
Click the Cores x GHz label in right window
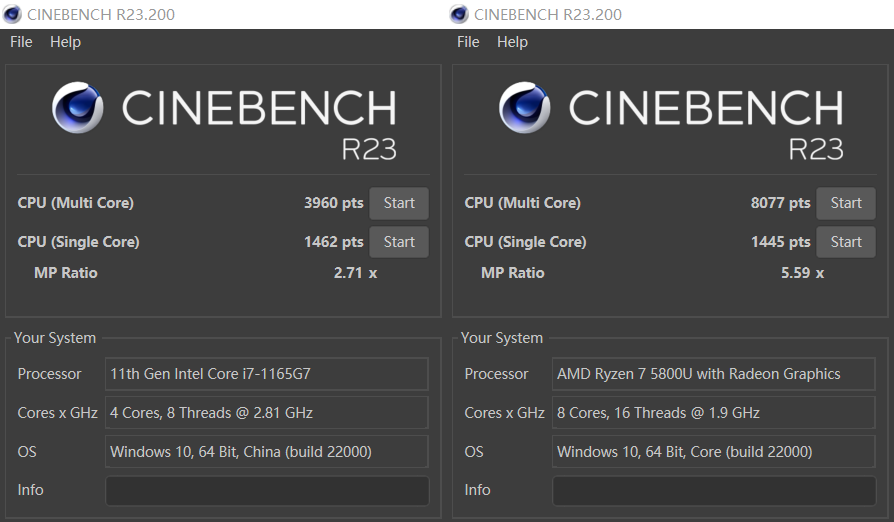(x=505, y=413)
